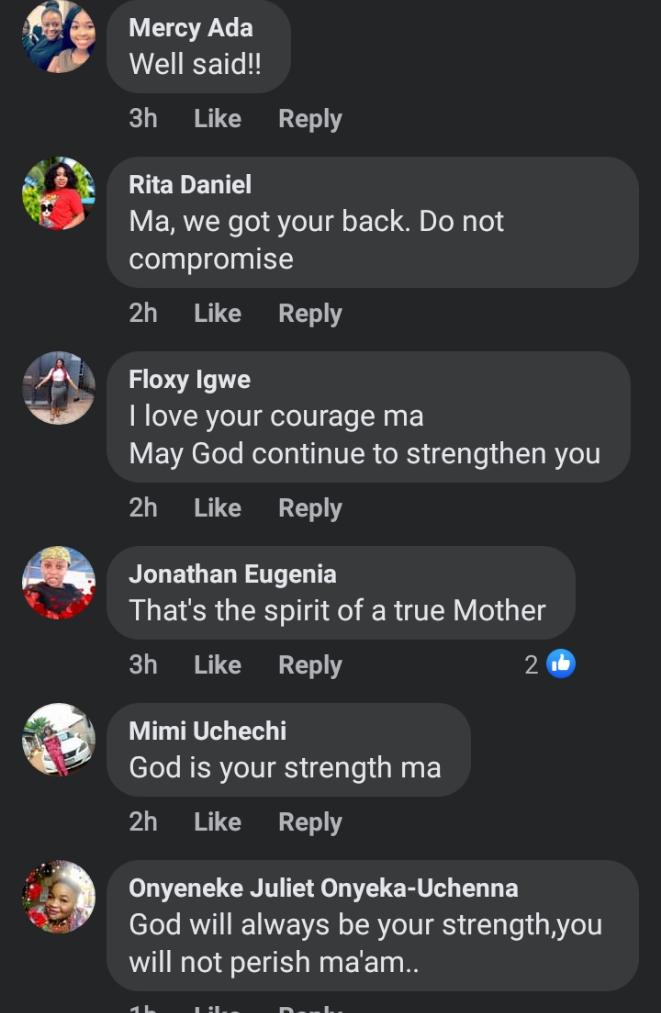Reply to Floxy Igwe's comment
Image resolution: width=661 pixels, height=1013 pixels.
(x=310, y=508)
